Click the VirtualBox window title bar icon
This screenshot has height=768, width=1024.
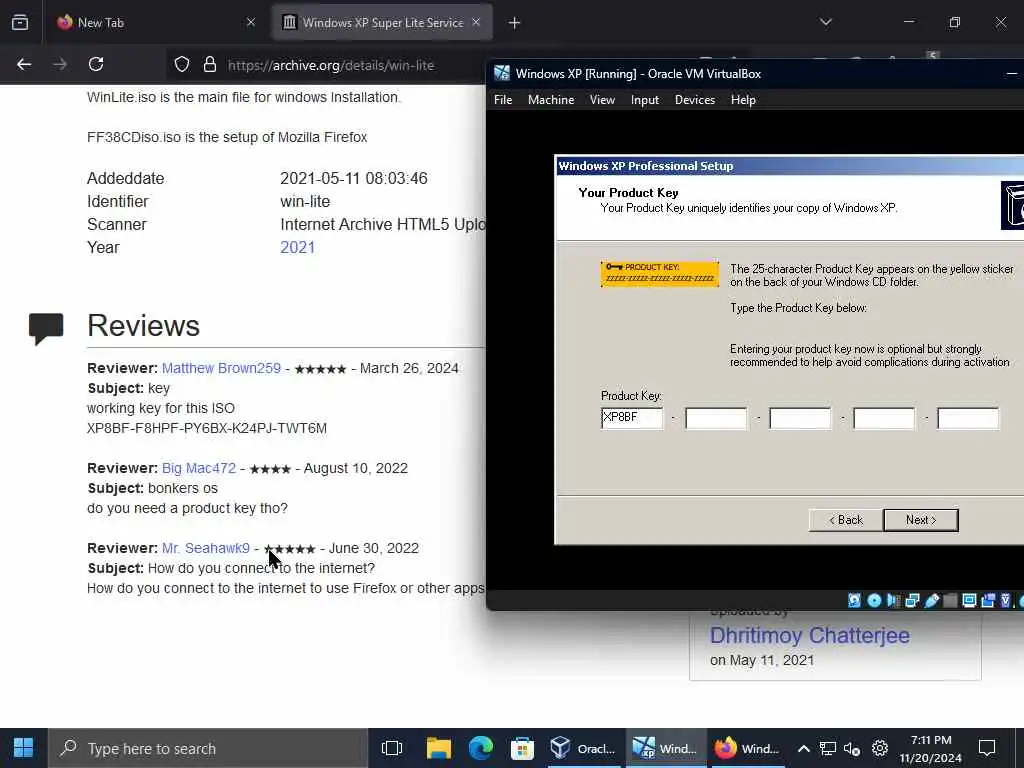(x=502, y=73)
